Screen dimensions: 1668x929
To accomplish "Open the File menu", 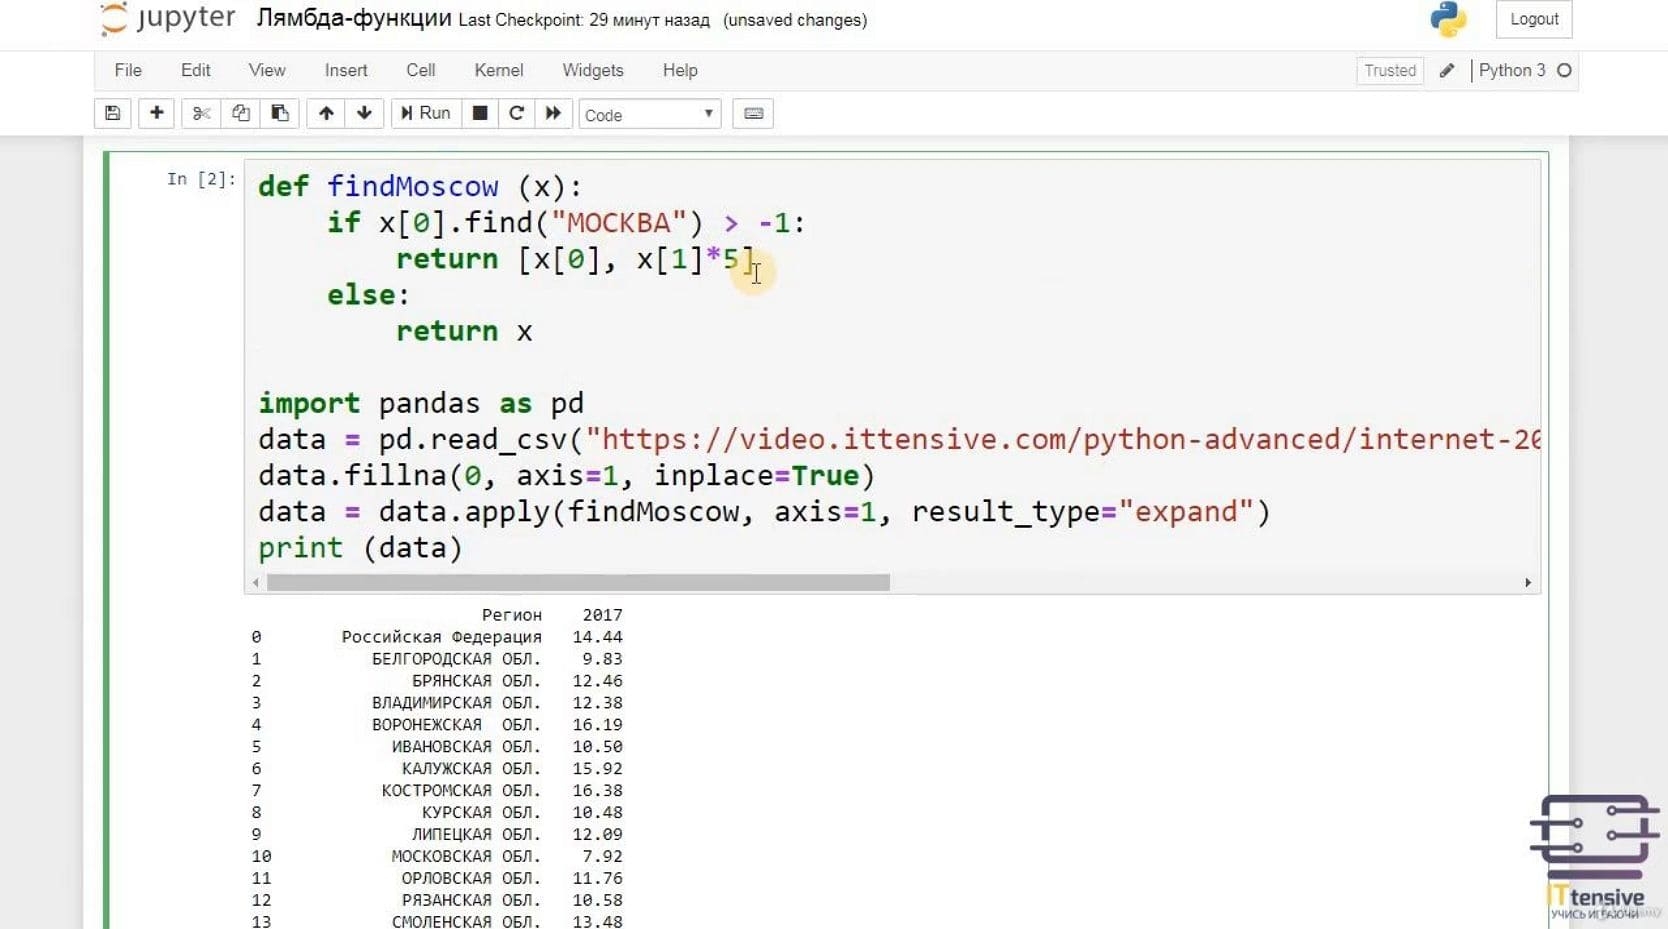I will pyautogui.click(x=128, y=70).
